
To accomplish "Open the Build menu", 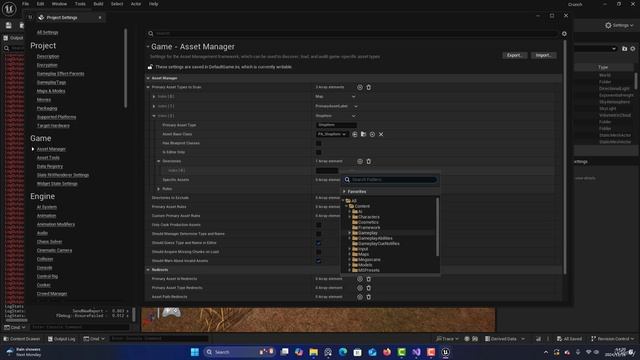I will [98, 4].
